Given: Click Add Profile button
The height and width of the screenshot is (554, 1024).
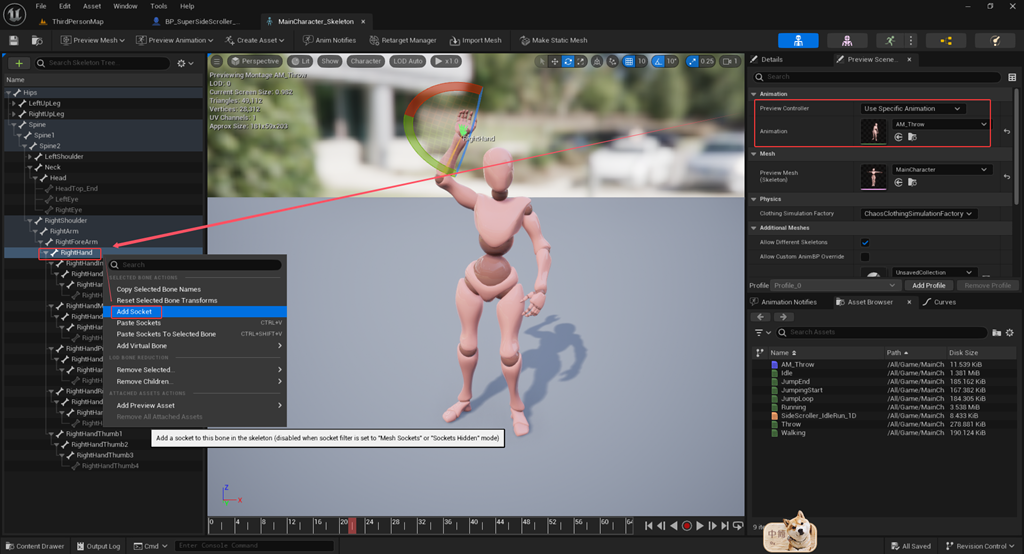Looking at the screenshot, I should [928, 285].
